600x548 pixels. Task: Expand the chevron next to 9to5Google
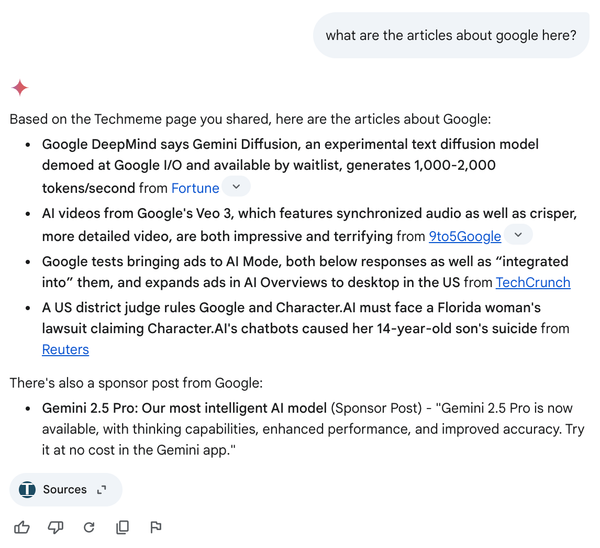coord(518,235)
